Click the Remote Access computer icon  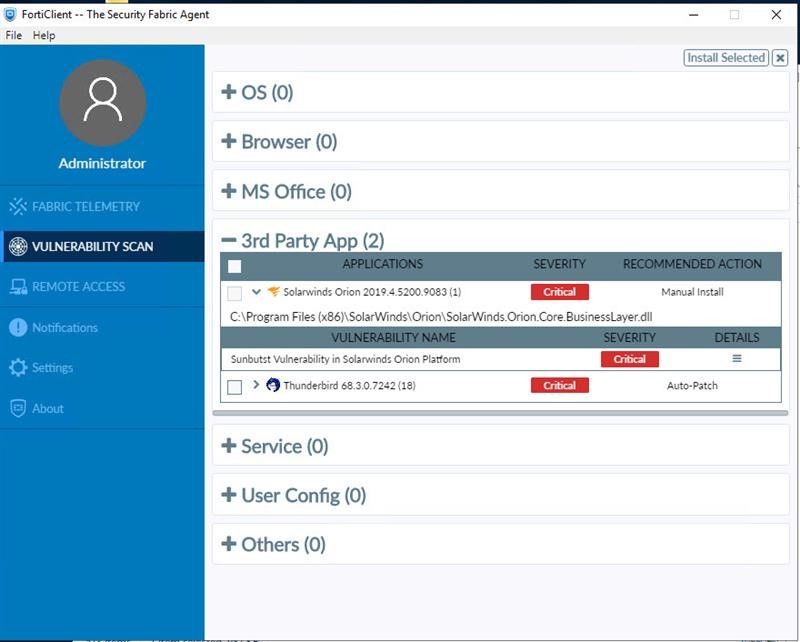click(x=18, y=287)
